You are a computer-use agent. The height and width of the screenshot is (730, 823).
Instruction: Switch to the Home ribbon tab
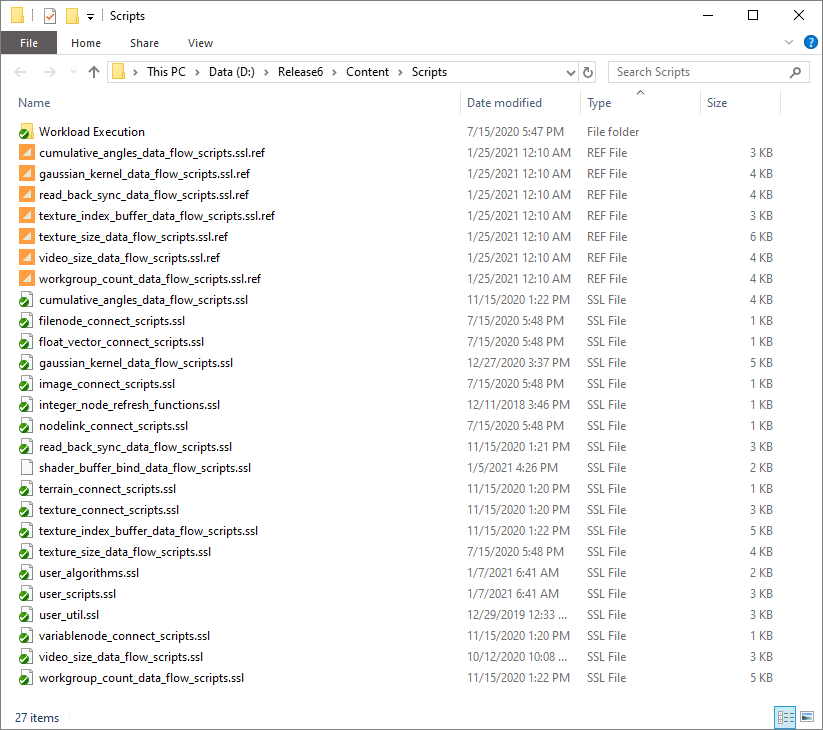tap(86, 43)
